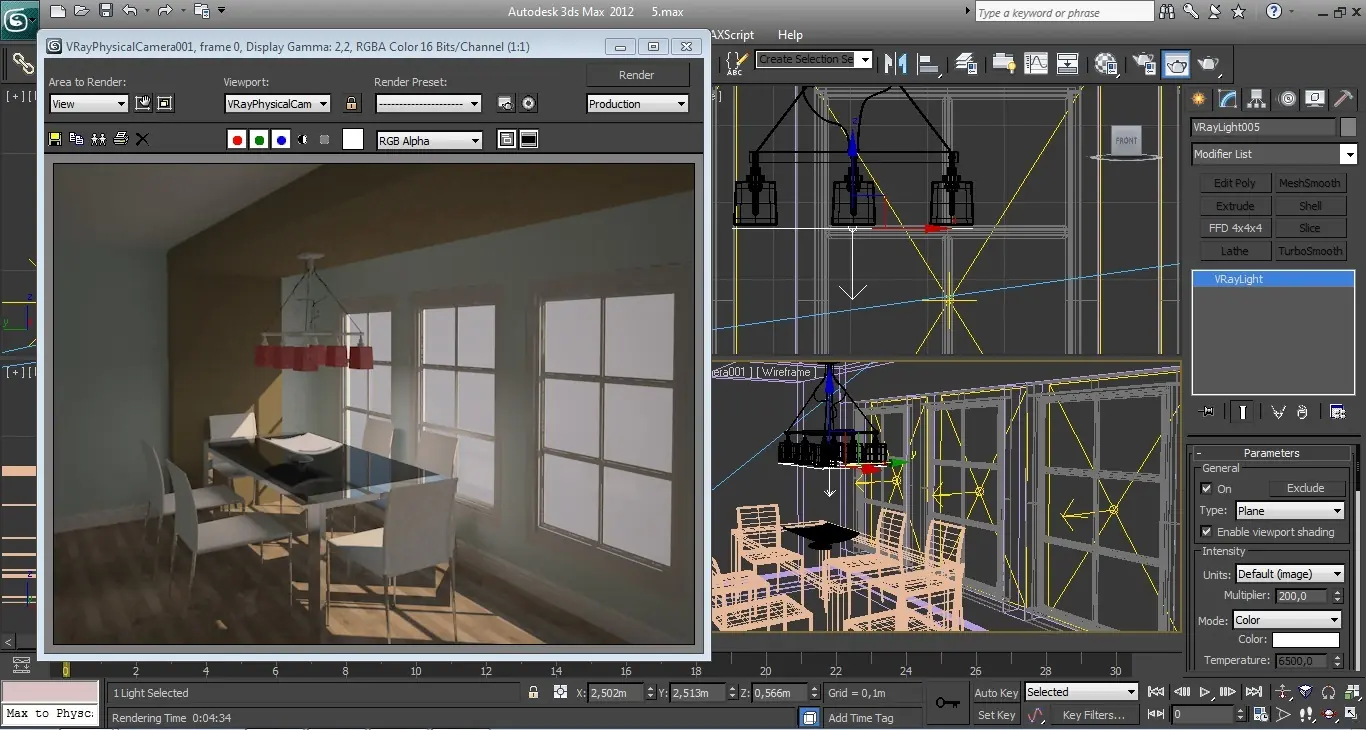Uncheck the On checkbox for light
1366x730 pixels.
1206,489
